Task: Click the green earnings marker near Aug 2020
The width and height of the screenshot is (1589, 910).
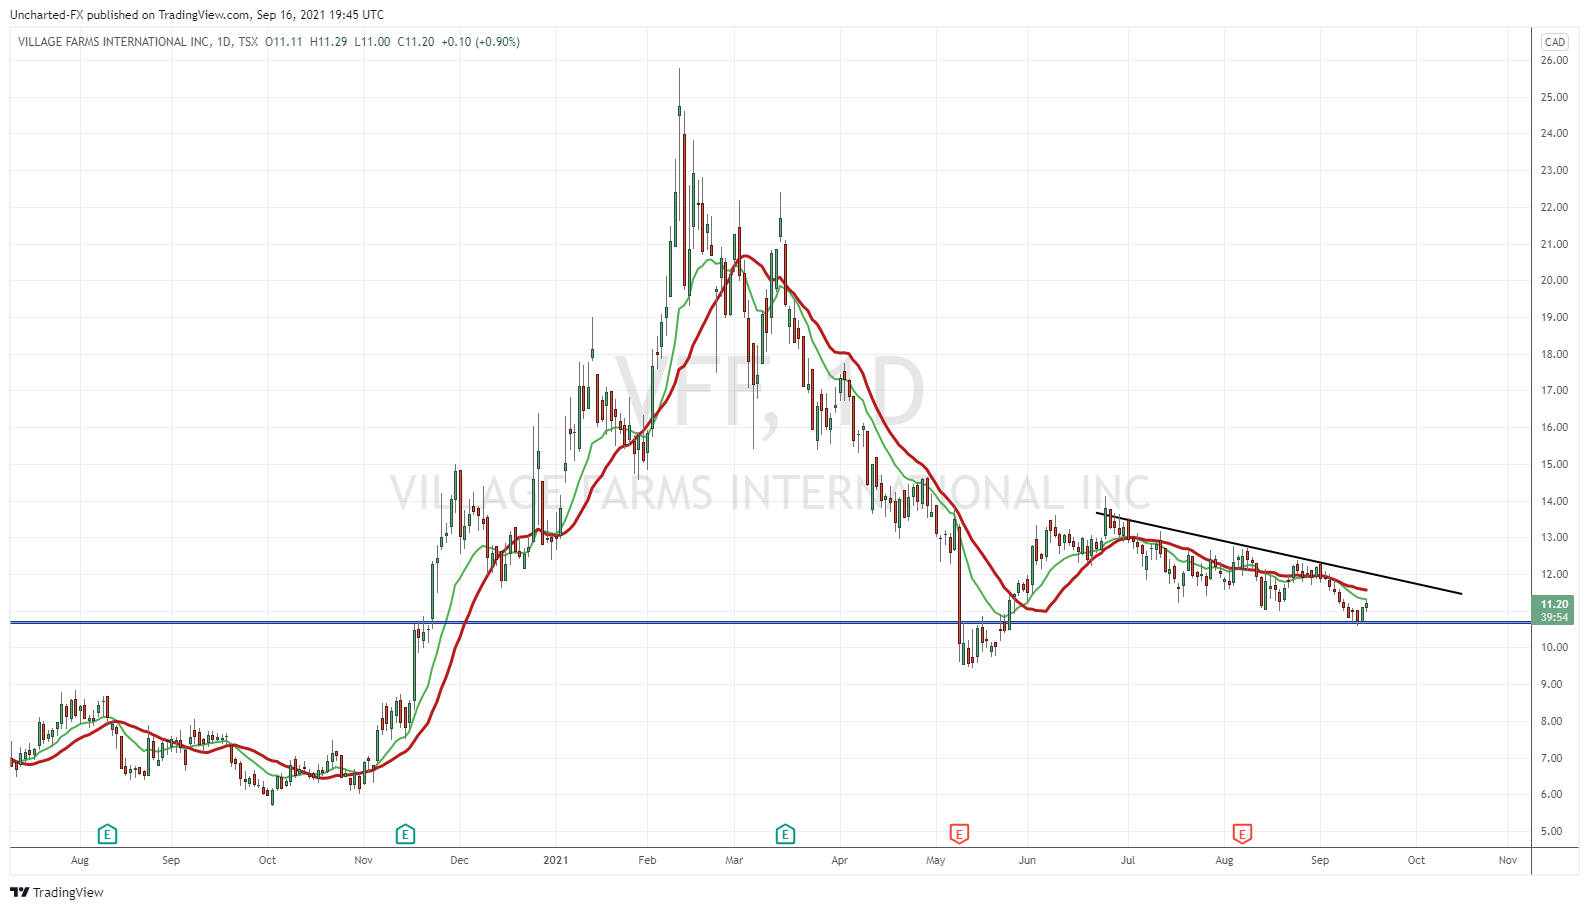Action: [107, 834]
